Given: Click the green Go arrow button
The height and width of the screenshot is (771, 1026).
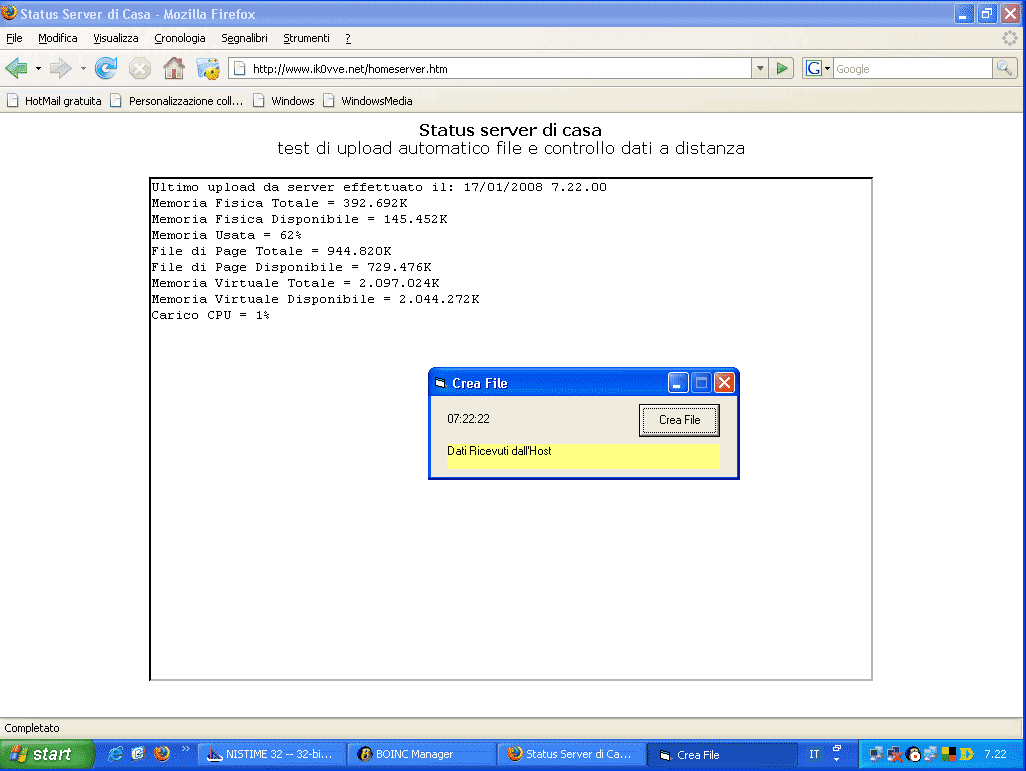Looking at the screenshot, I should (782, 68).
